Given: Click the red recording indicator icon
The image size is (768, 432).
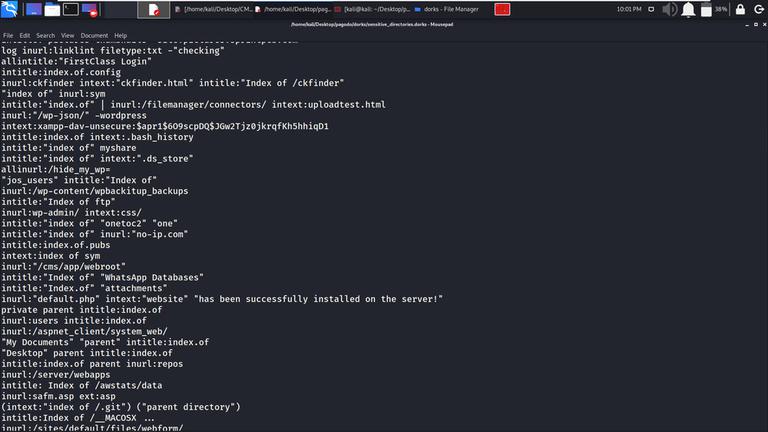Looking at the screenshot, I should pos(502,9).
